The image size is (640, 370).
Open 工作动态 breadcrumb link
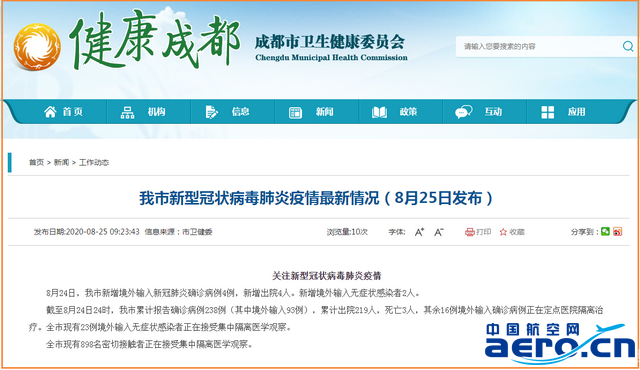click(x=94, y=162)
